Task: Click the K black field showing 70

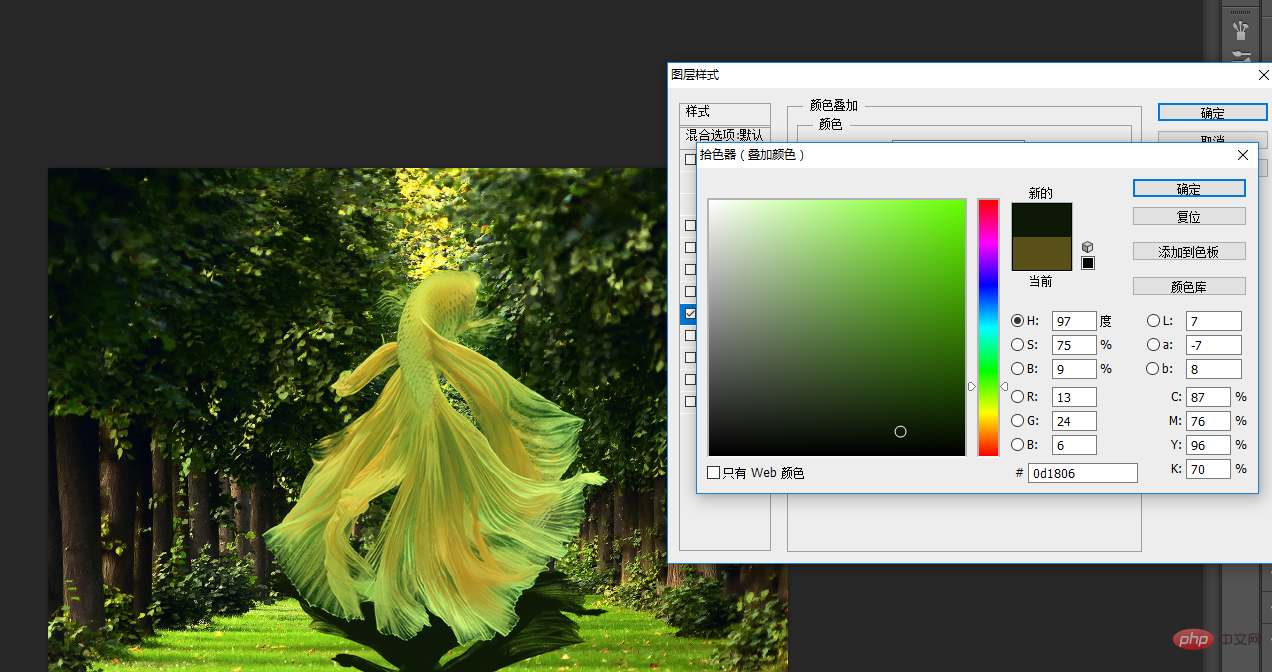Action: point(1208,469)
